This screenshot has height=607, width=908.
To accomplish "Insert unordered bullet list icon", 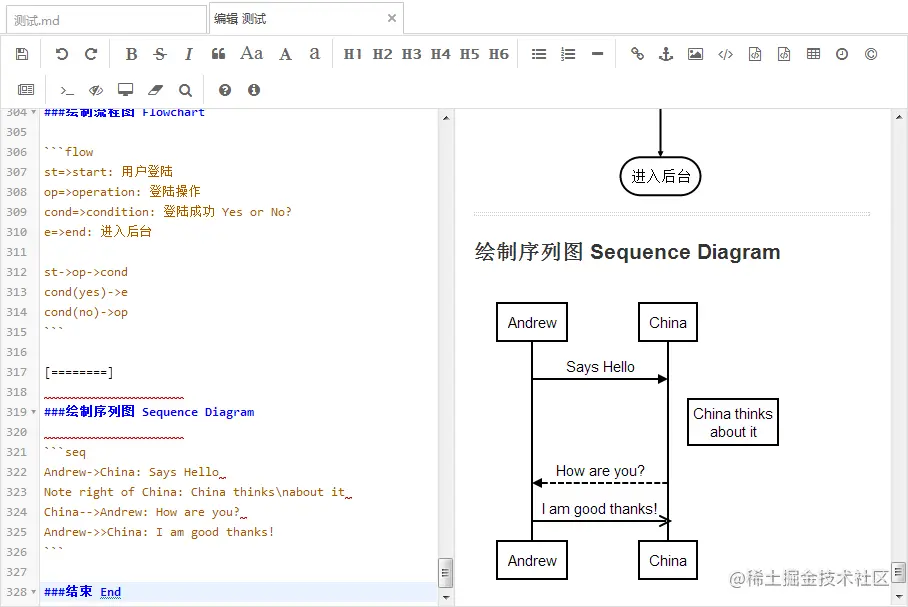I will pyautogui.click(x=539, y=54).
